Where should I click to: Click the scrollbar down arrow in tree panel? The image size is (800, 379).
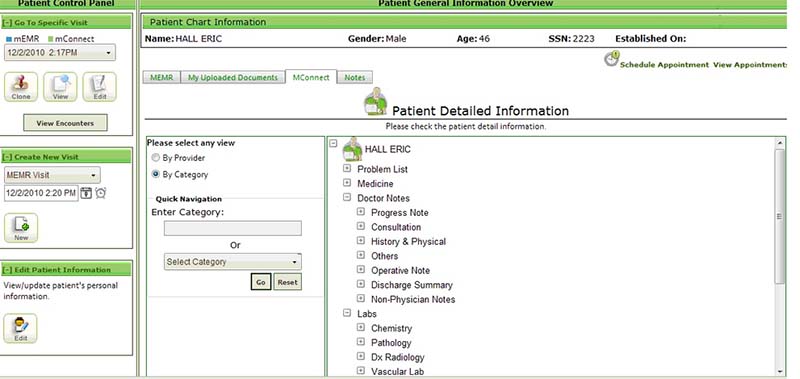(780, 372)
